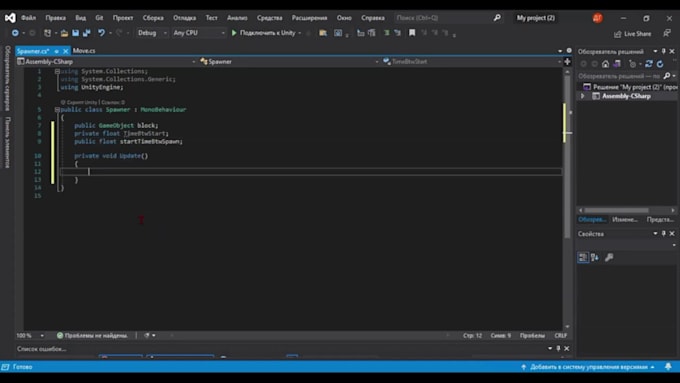Click the Navigate Backward toolbar icon
680x383 pixels.
(x=15, y=33)
